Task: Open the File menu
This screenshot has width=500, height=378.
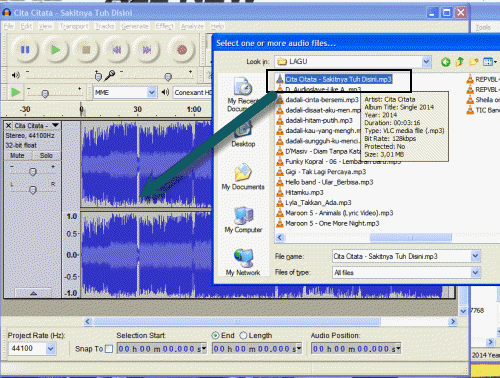Action: (9, 26)
